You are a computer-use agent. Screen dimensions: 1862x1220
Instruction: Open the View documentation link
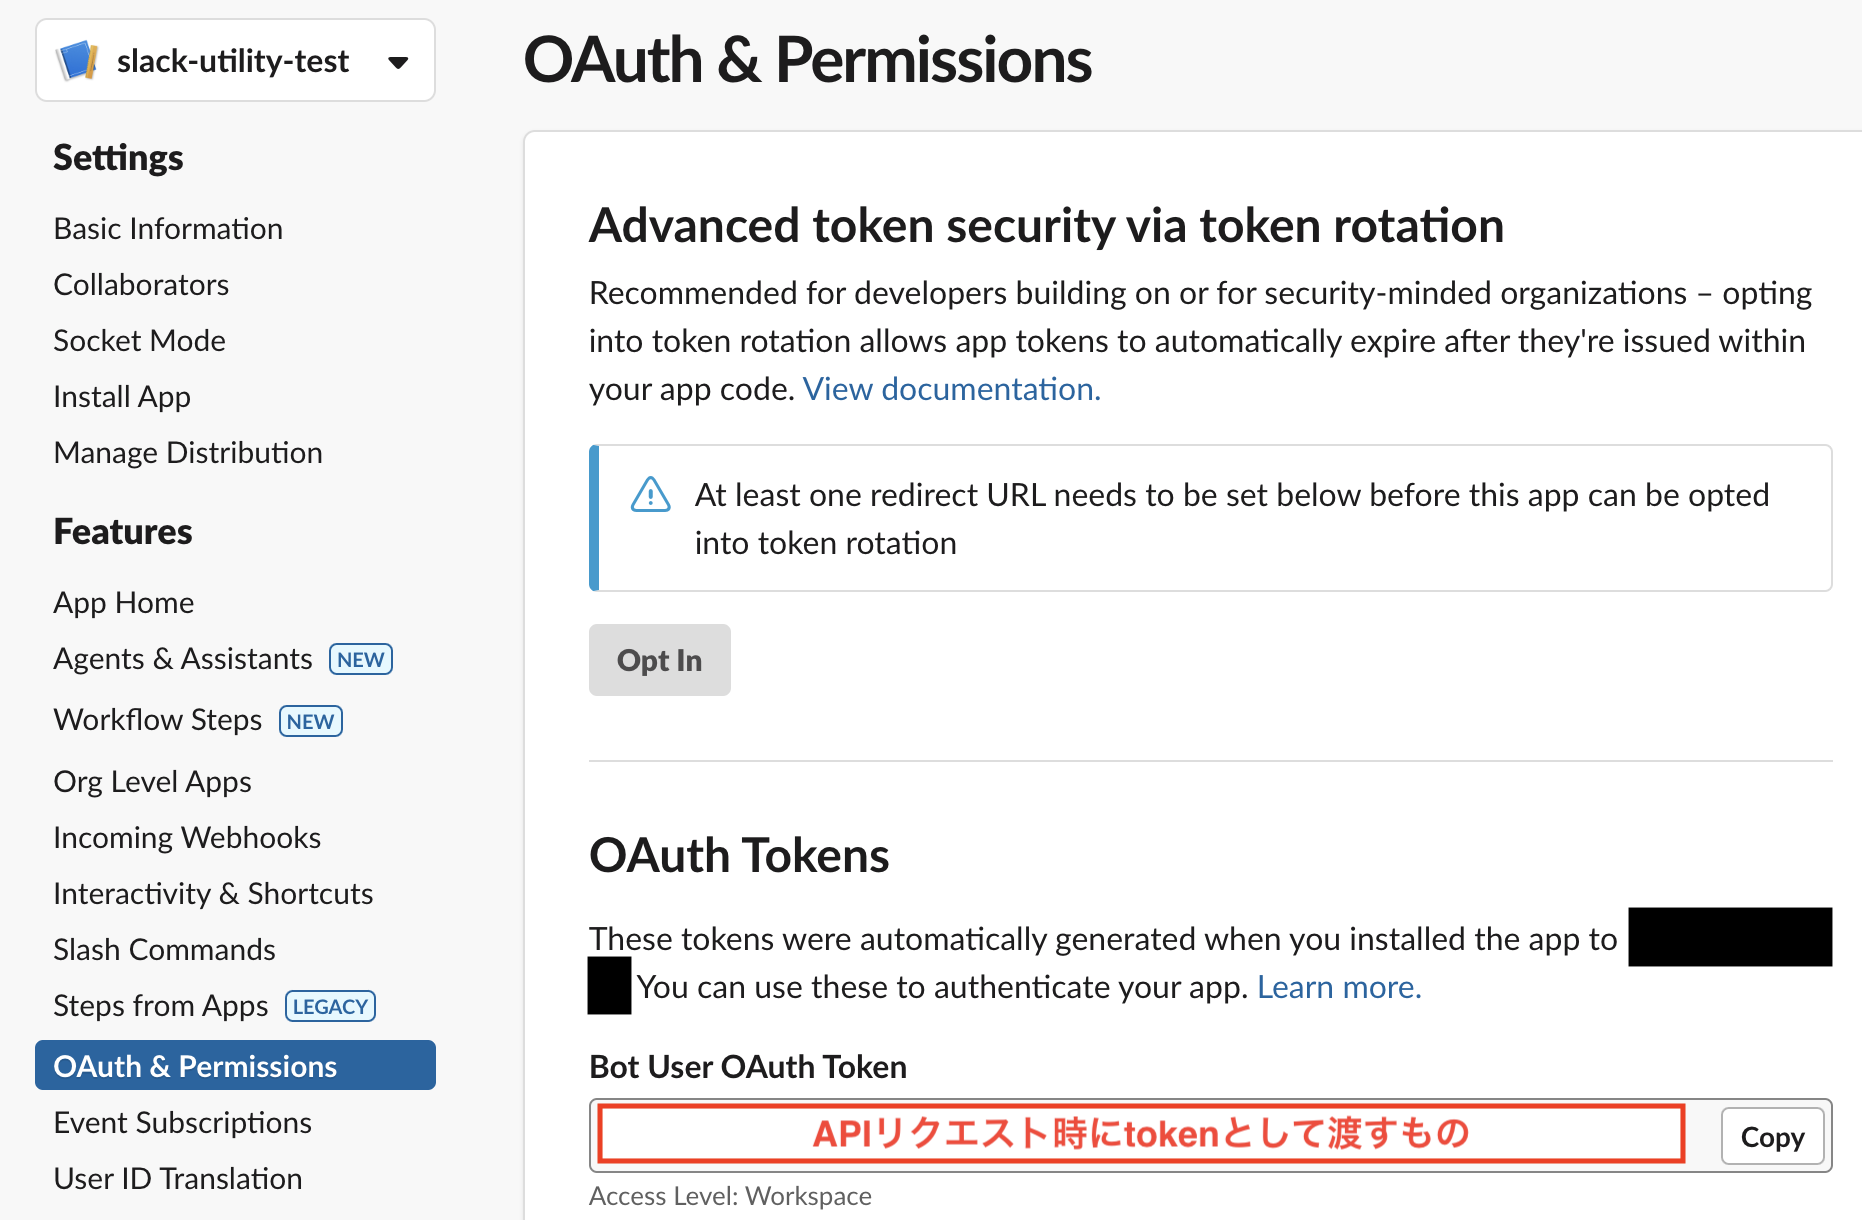[x=949, y=389]
